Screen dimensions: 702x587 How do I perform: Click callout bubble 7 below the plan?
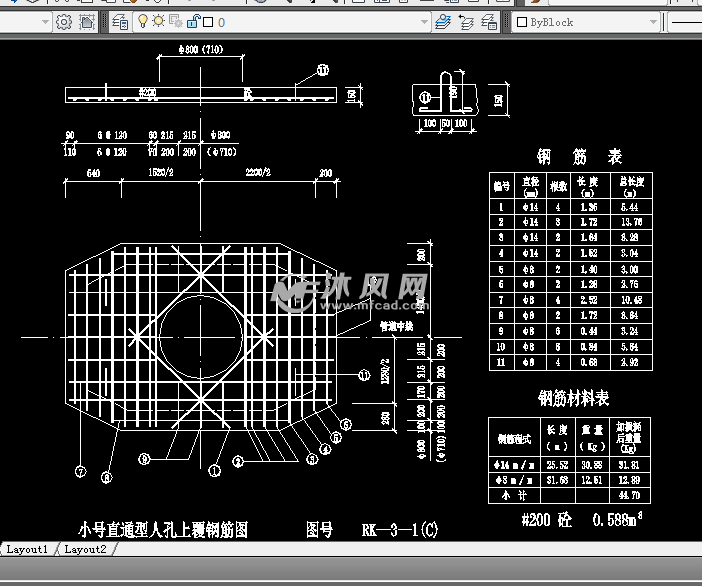(x=81, y=471)
